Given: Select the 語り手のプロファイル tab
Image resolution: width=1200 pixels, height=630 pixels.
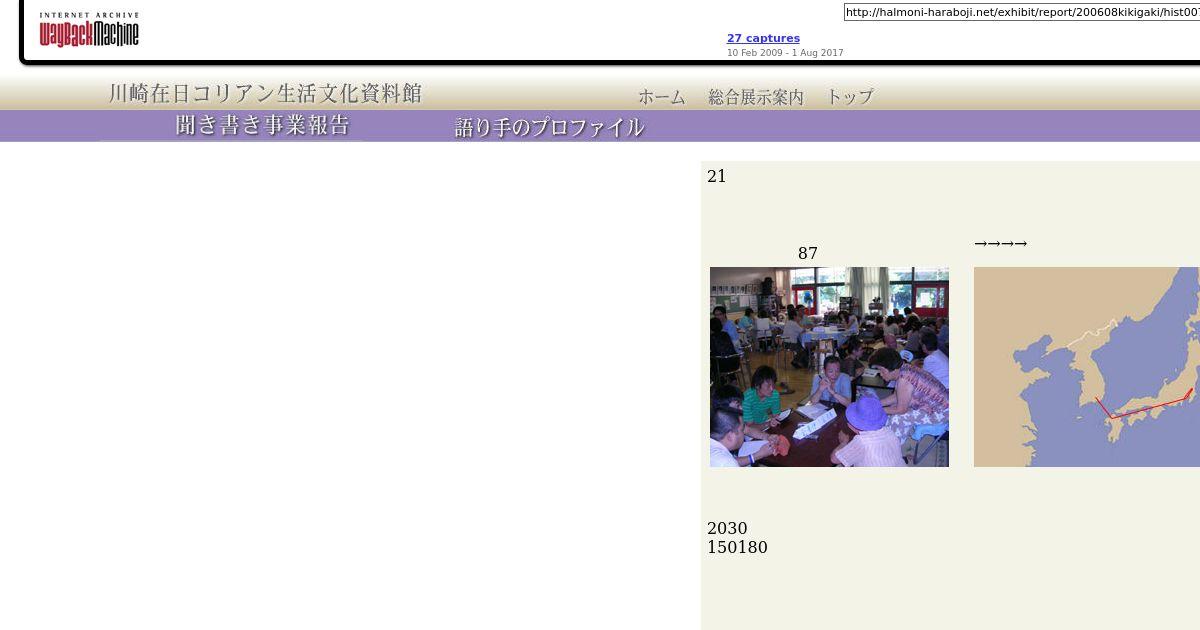Looking at the screenshot, I should 550,127.
